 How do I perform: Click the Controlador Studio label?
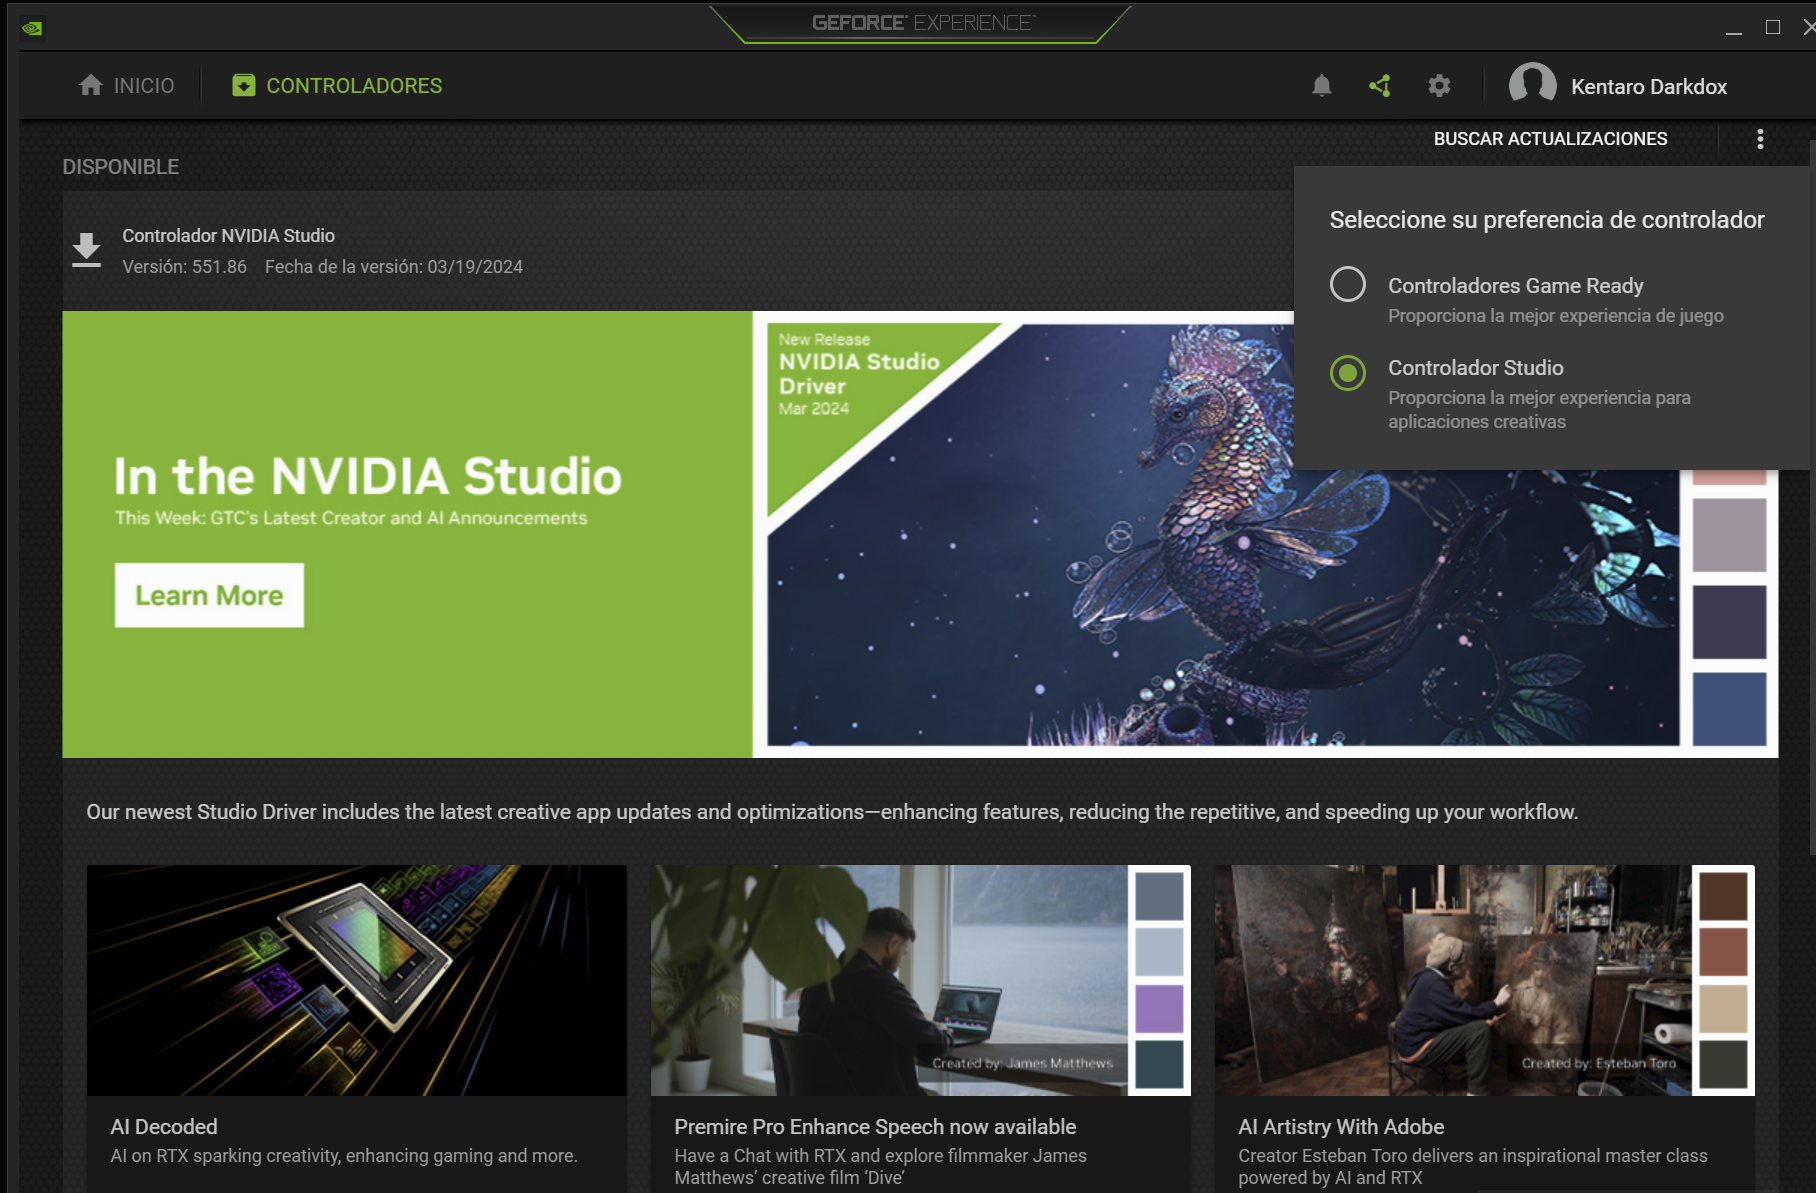[1475, 368]
